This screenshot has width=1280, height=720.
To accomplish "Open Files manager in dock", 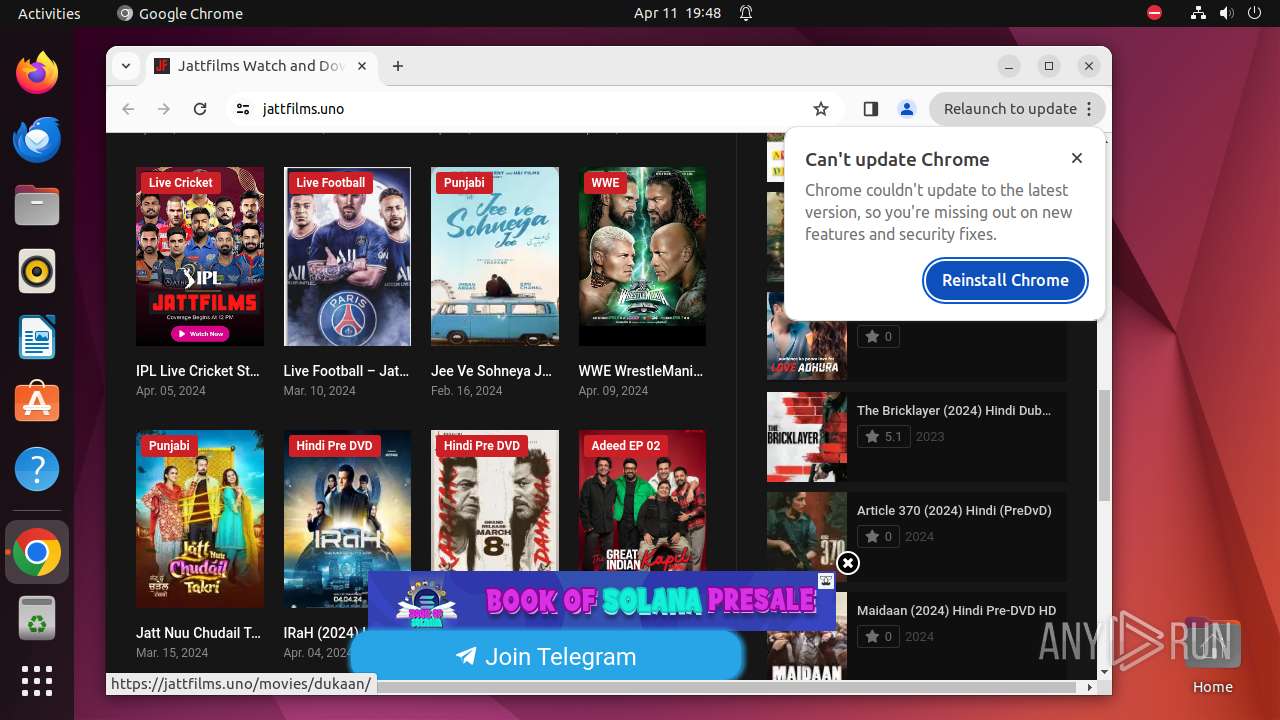I will 37,205.
